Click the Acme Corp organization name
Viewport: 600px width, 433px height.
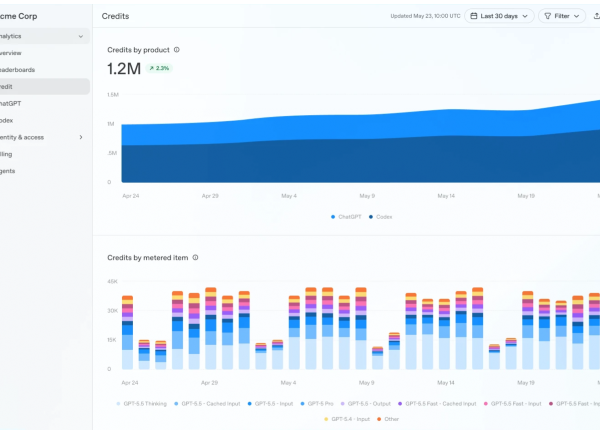click(x=18, y=16)
